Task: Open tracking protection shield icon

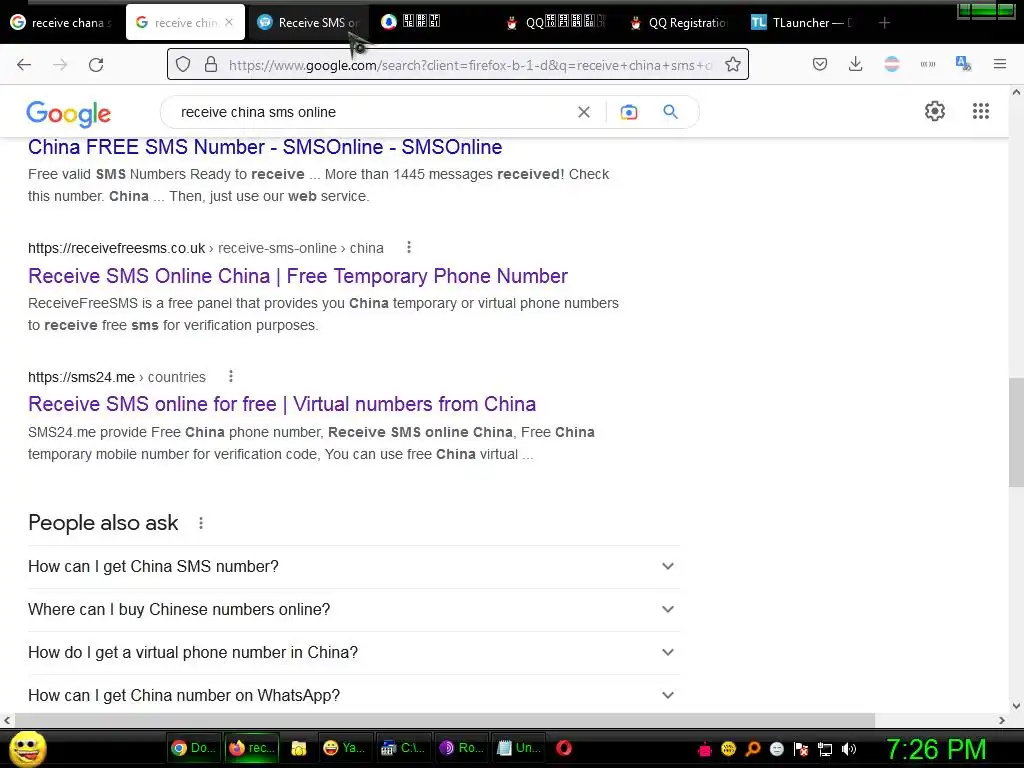Action: [184, 64]
